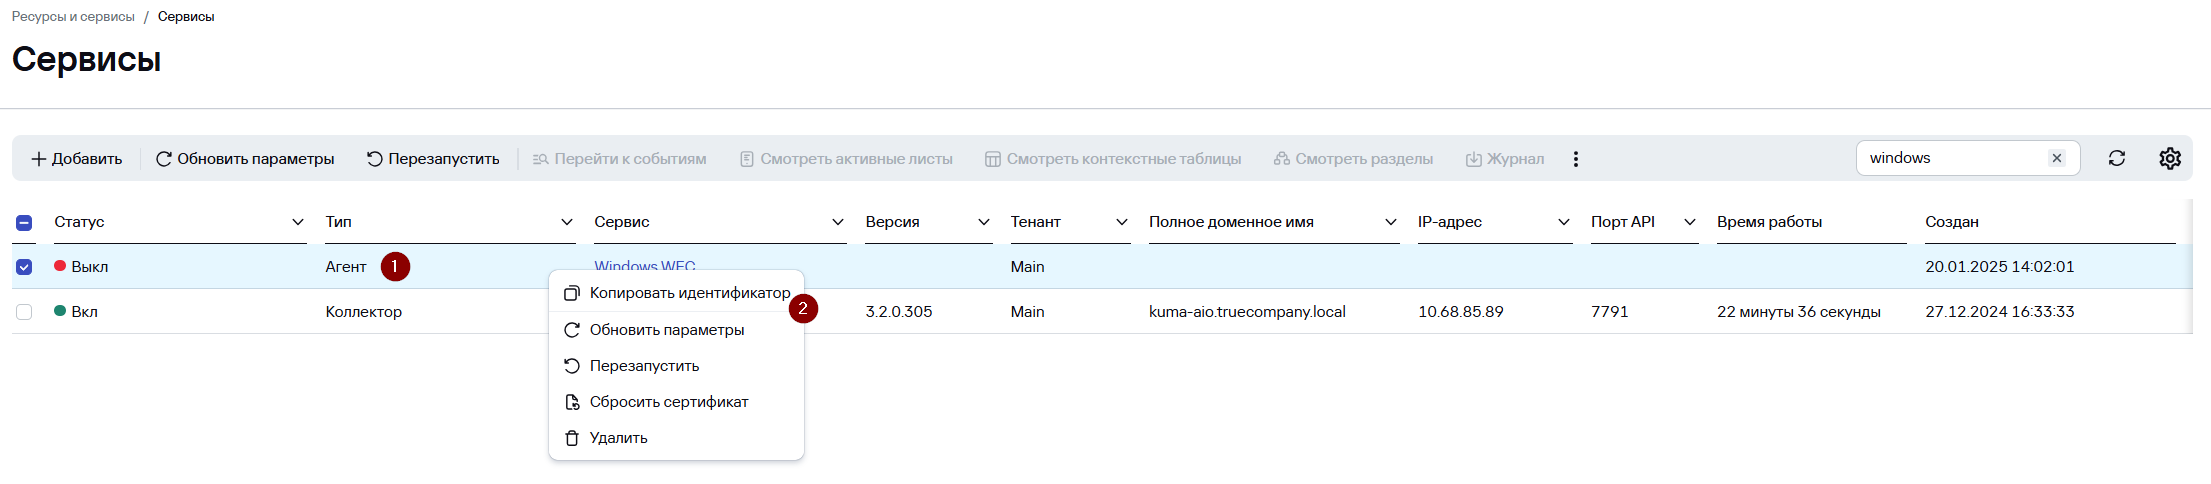Choose Копировать идентификатор in context menu
Screen dimensions: 2211x484
[x=689, y=293]
